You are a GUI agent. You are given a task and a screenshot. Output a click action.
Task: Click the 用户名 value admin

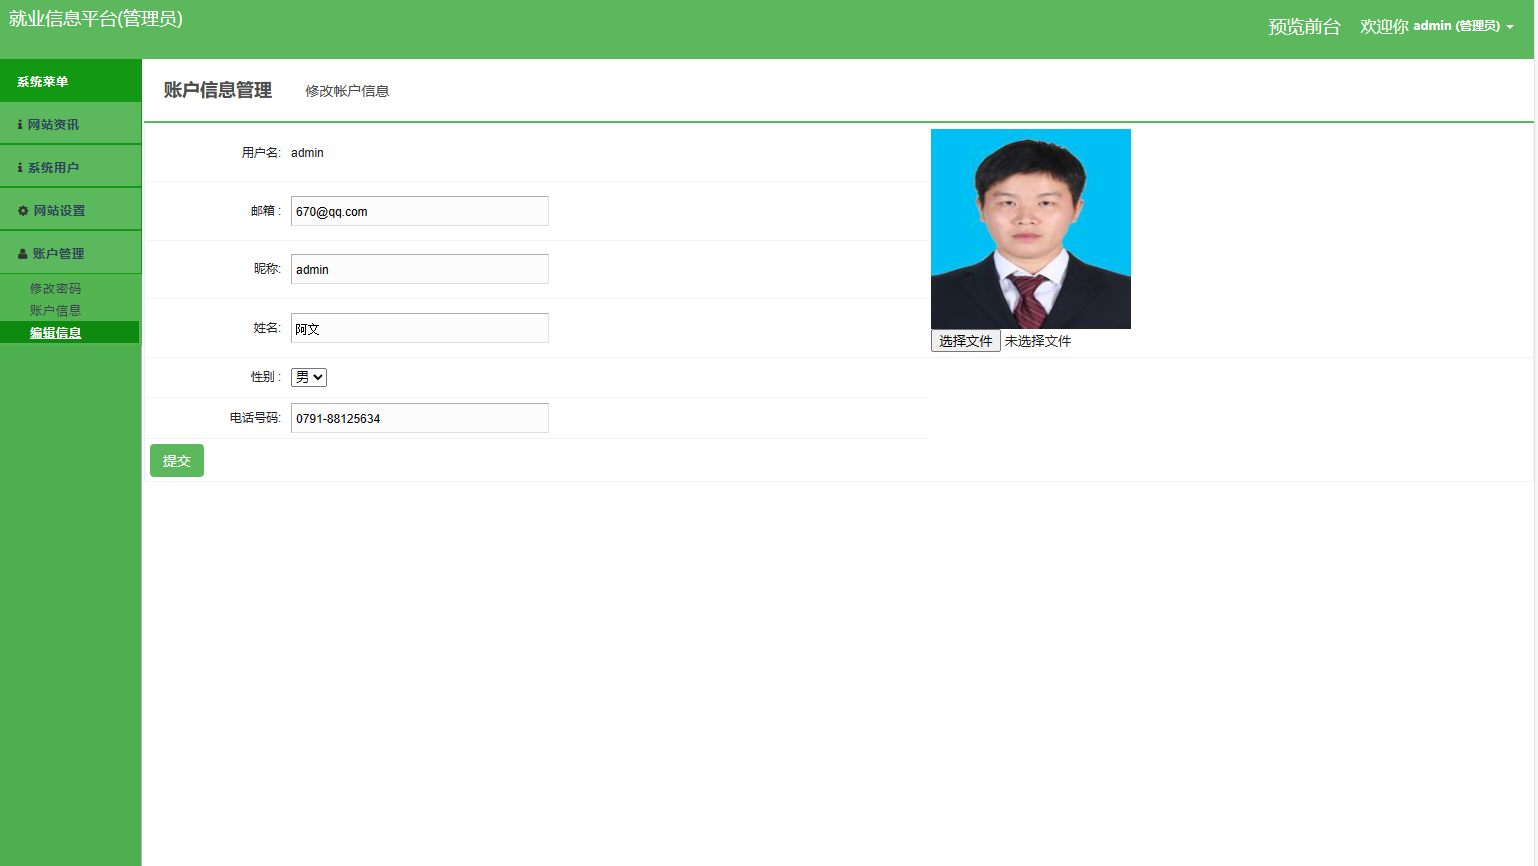point(307,153)
